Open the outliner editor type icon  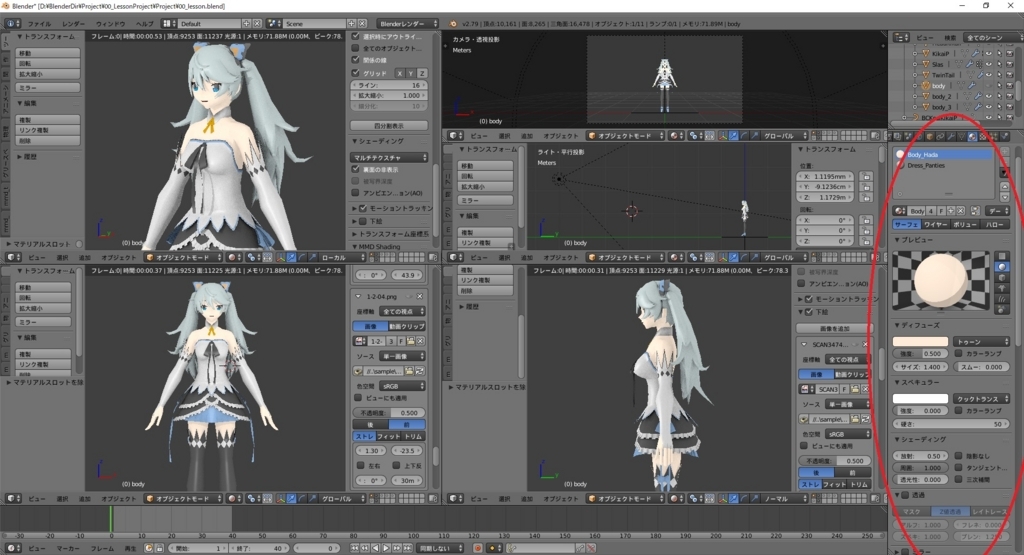[x=901, y=38]
